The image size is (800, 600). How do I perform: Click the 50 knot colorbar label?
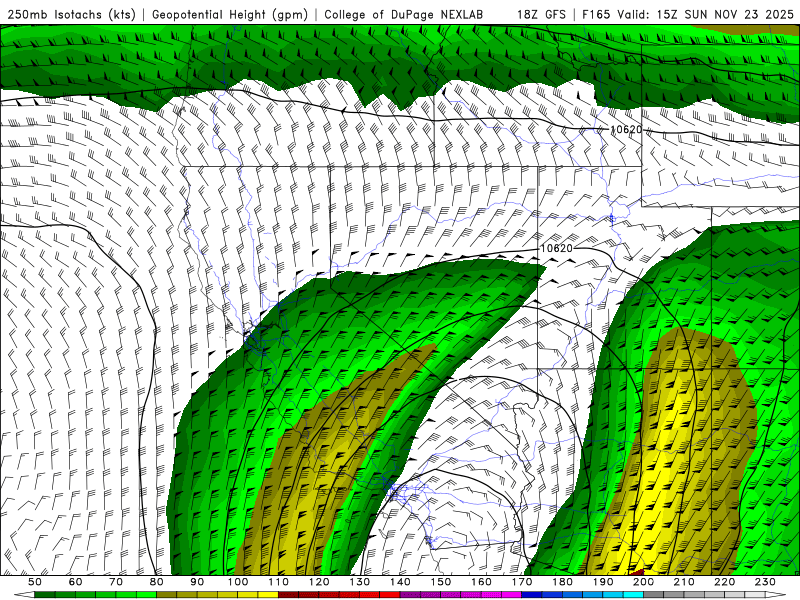[35, 582]
